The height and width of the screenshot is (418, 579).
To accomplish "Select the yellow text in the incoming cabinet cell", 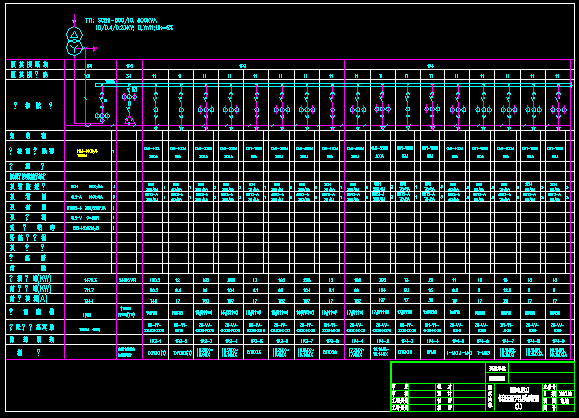I will point(87,153).
